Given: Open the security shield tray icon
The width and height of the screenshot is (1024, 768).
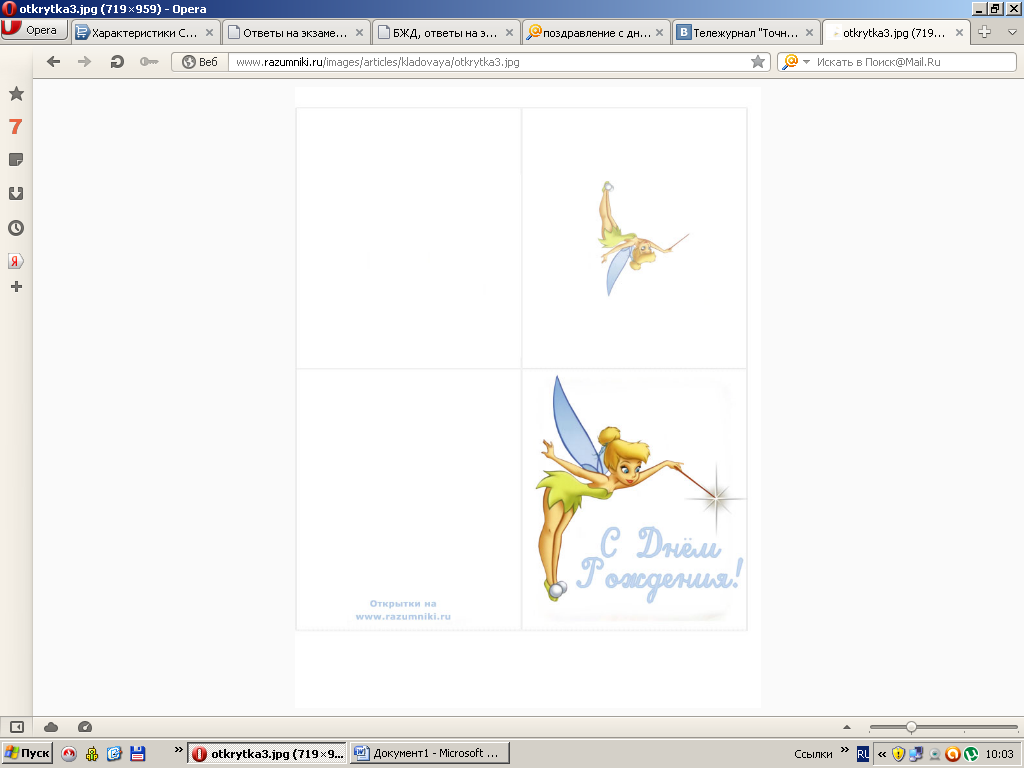Looking at the screenshot, I should coord(899,754).
